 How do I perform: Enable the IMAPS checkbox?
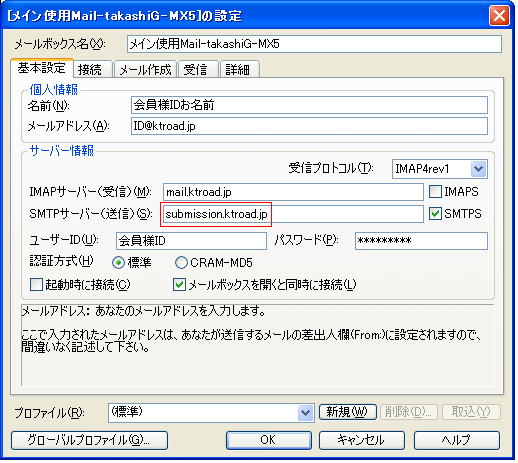pyautogui.click(x=435, y=192)
